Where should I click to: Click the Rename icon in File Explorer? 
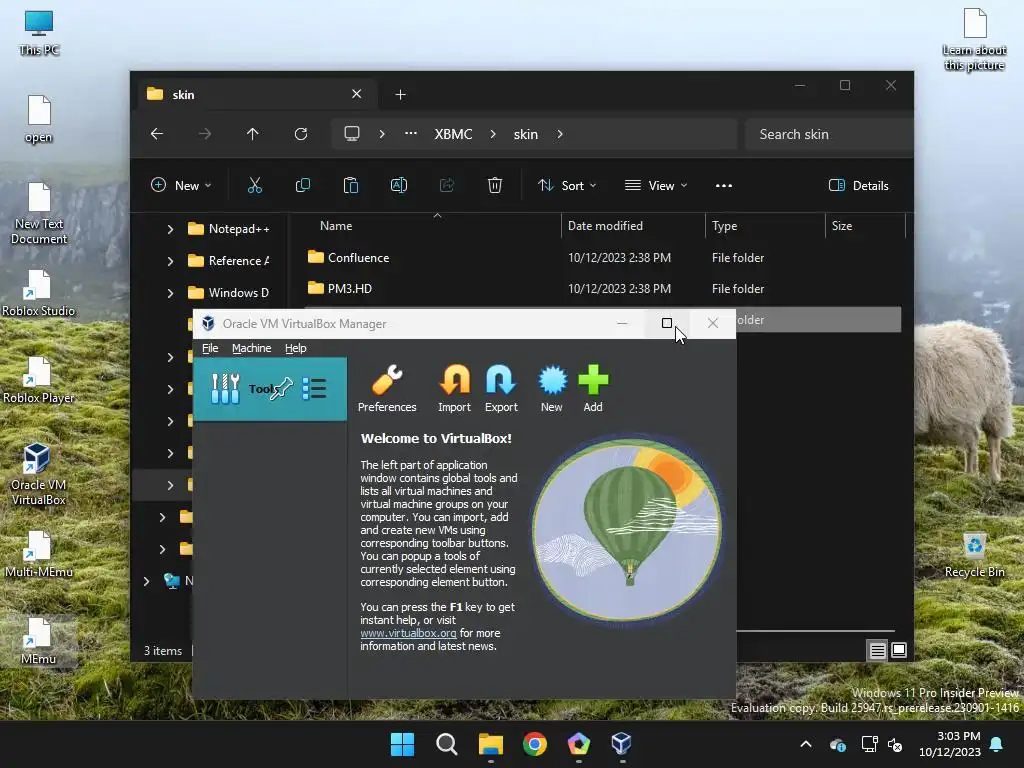398,185
